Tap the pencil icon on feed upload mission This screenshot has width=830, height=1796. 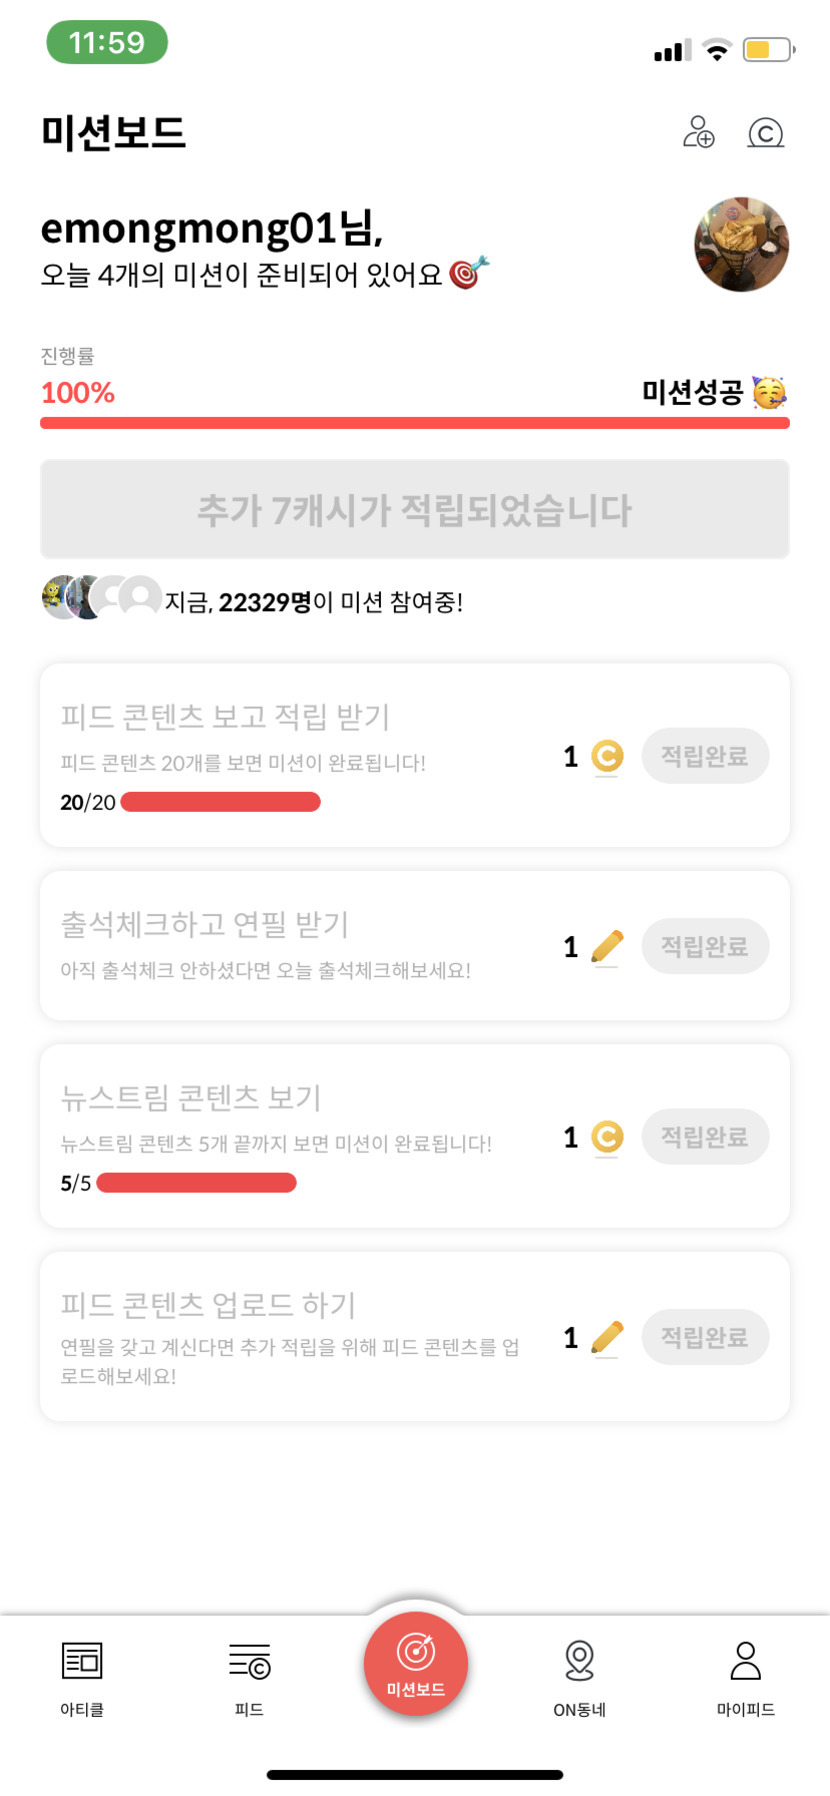[x=607, y=1337]
